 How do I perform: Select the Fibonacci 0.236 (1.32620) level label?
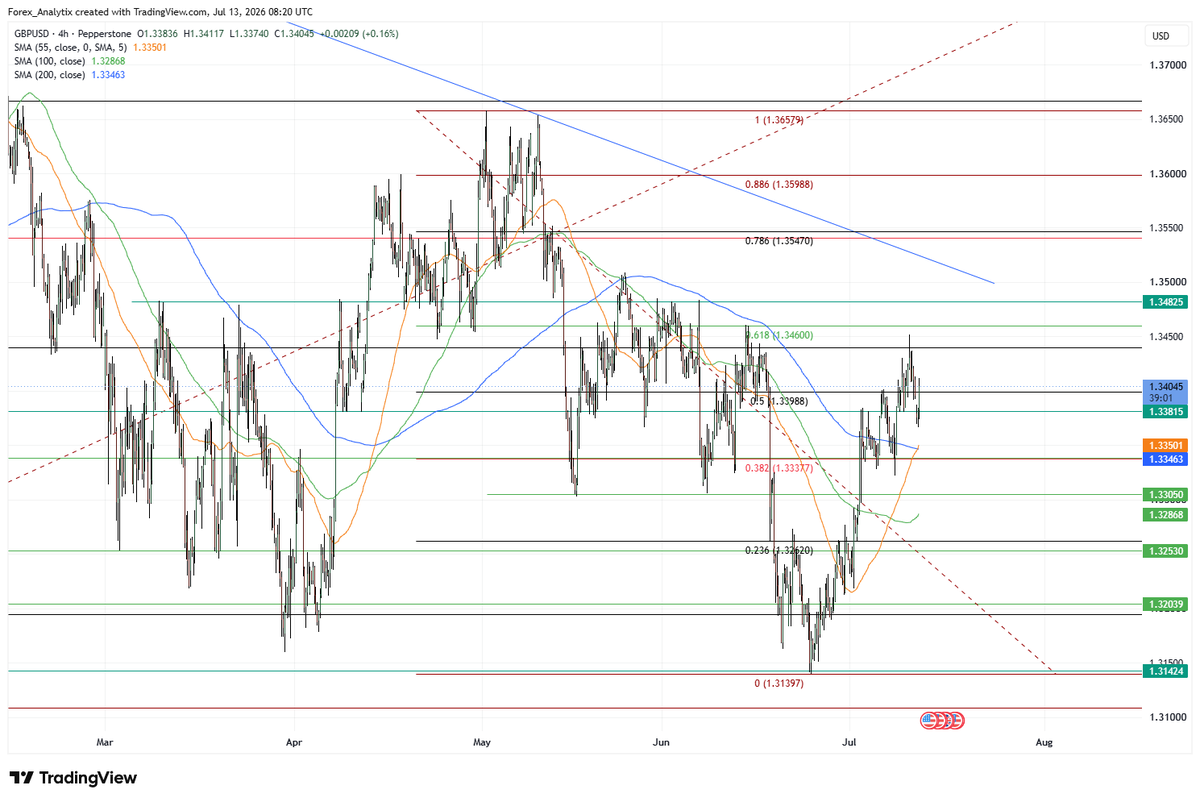pyautogui.click(x=778, y=550)
